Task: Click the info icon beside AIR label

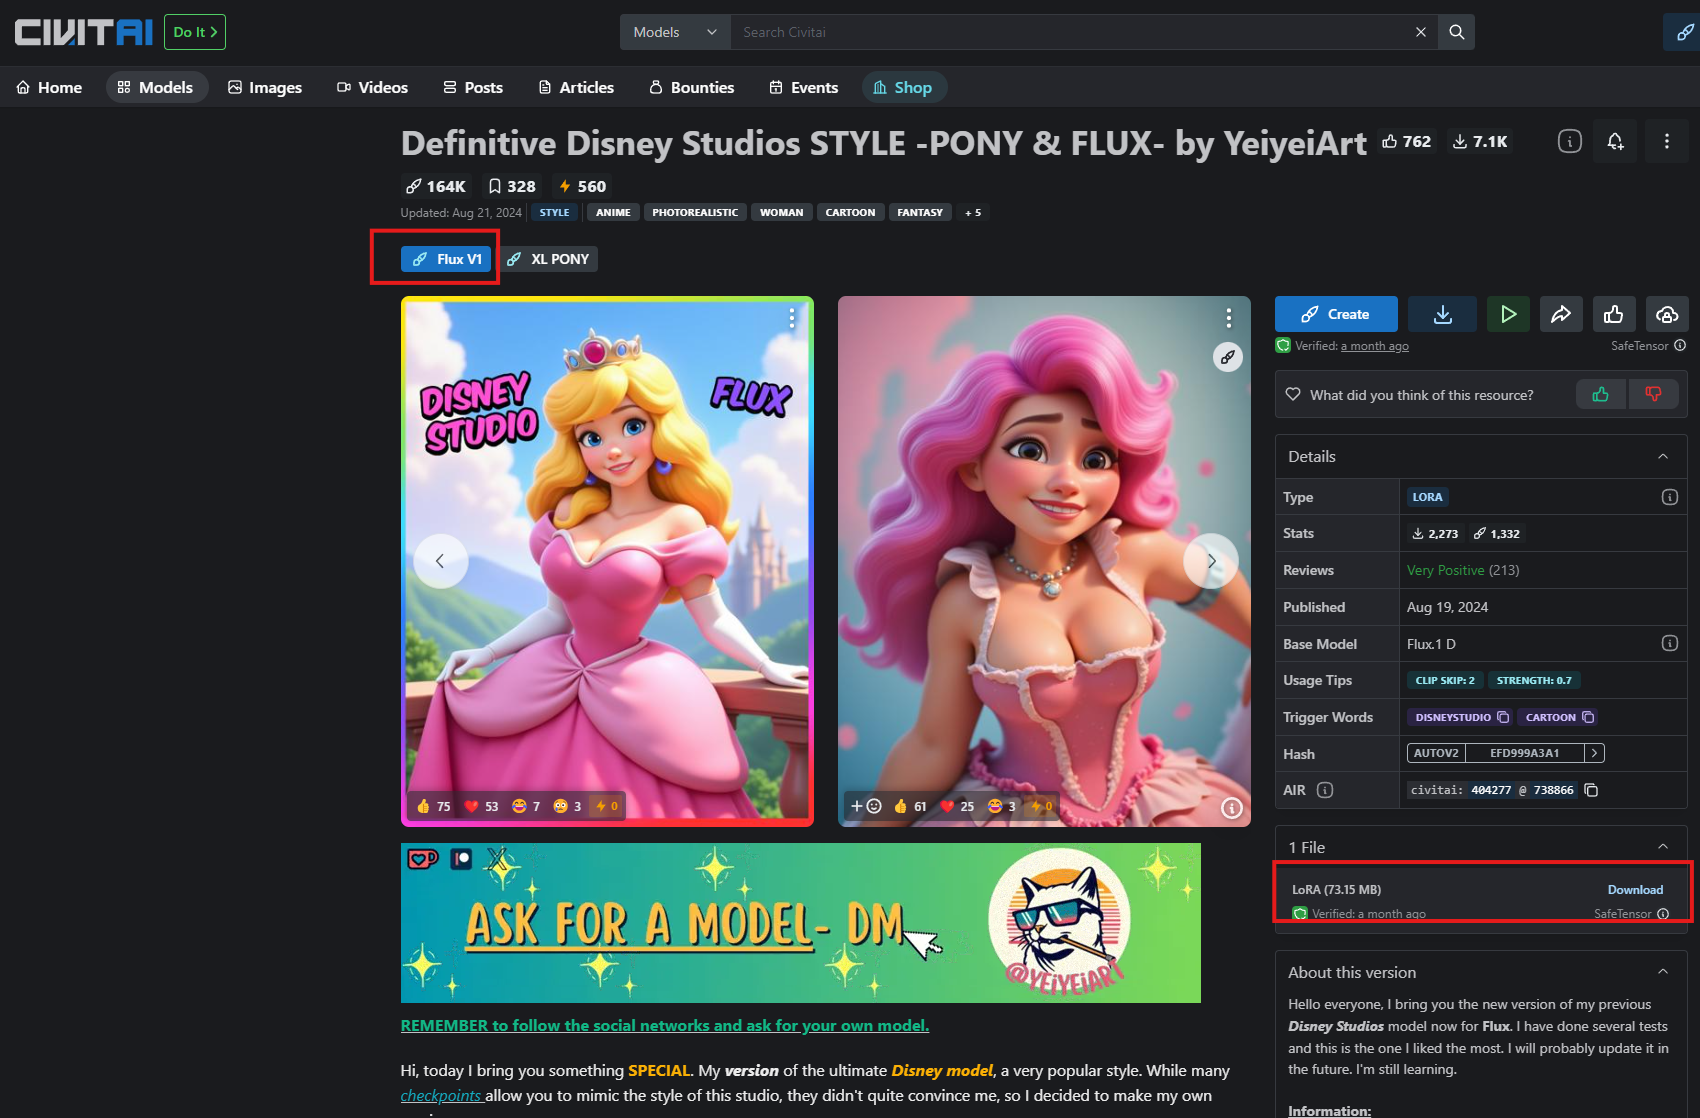Action: click(x=1325, y=790)
